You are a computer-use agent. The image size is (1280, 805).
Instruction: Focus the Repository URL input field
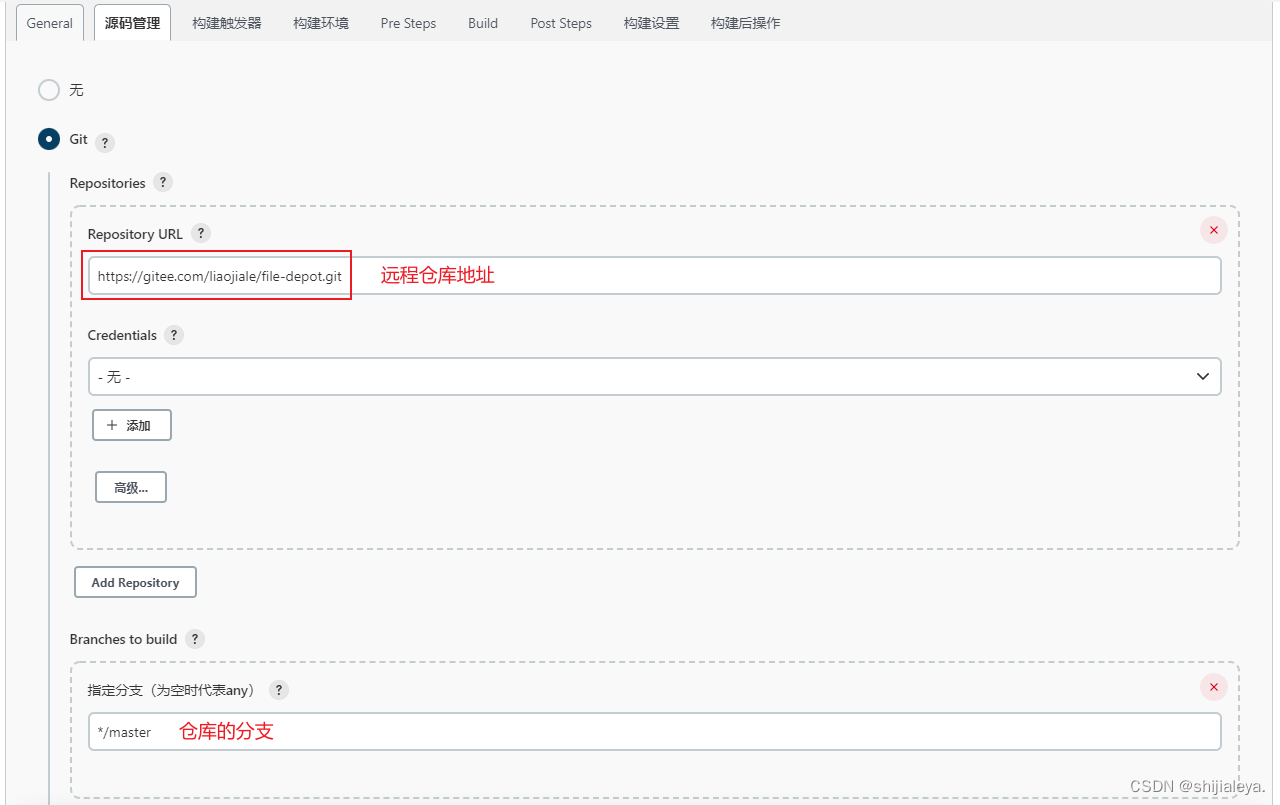click(655, 276)
